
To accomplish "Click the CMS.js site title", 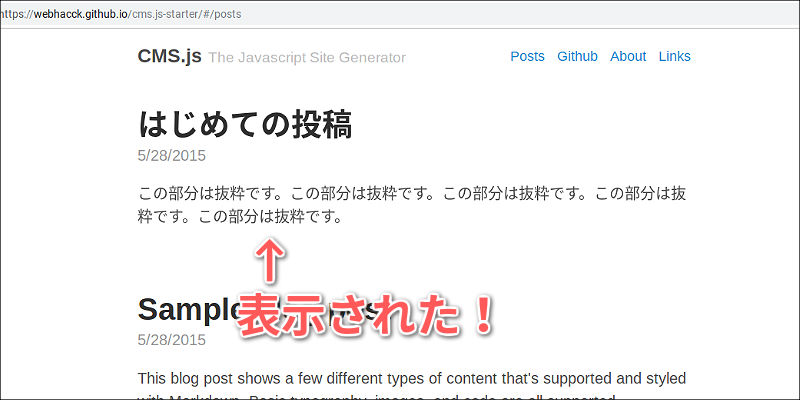I will pyautogui.click(x=170, y=56).
